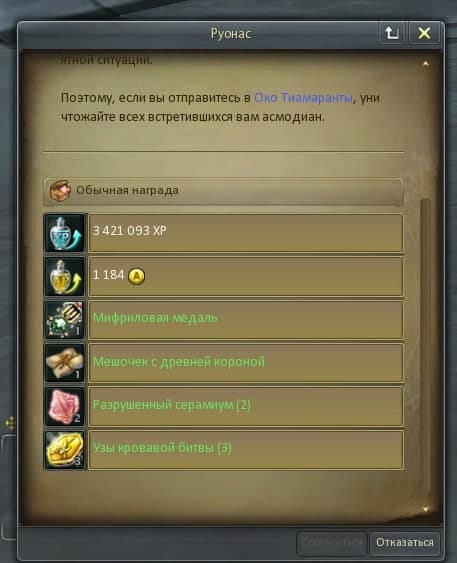Click the pink Разрушенный серамиум crystal icon

tap(65, 406)
